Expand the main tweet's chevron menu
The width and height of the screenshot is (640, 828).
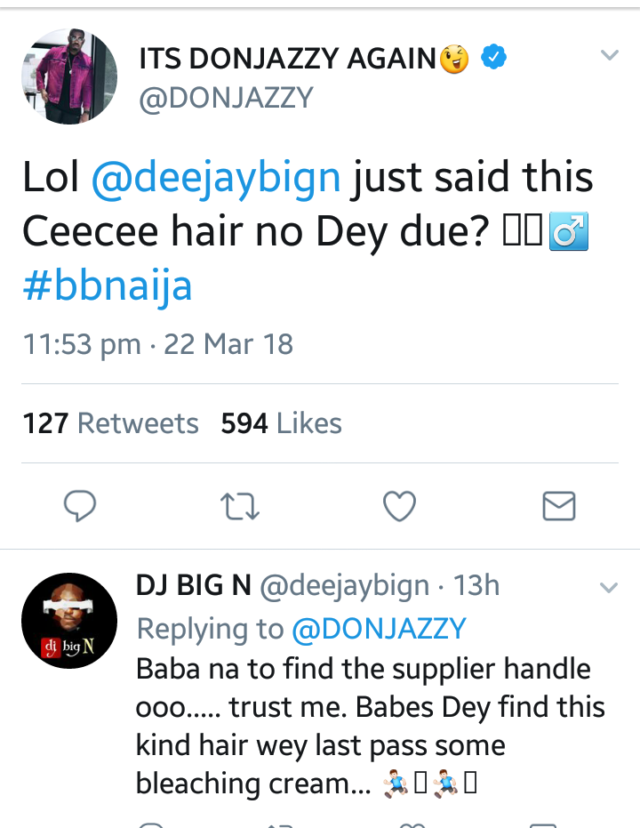tap(609, 56)
